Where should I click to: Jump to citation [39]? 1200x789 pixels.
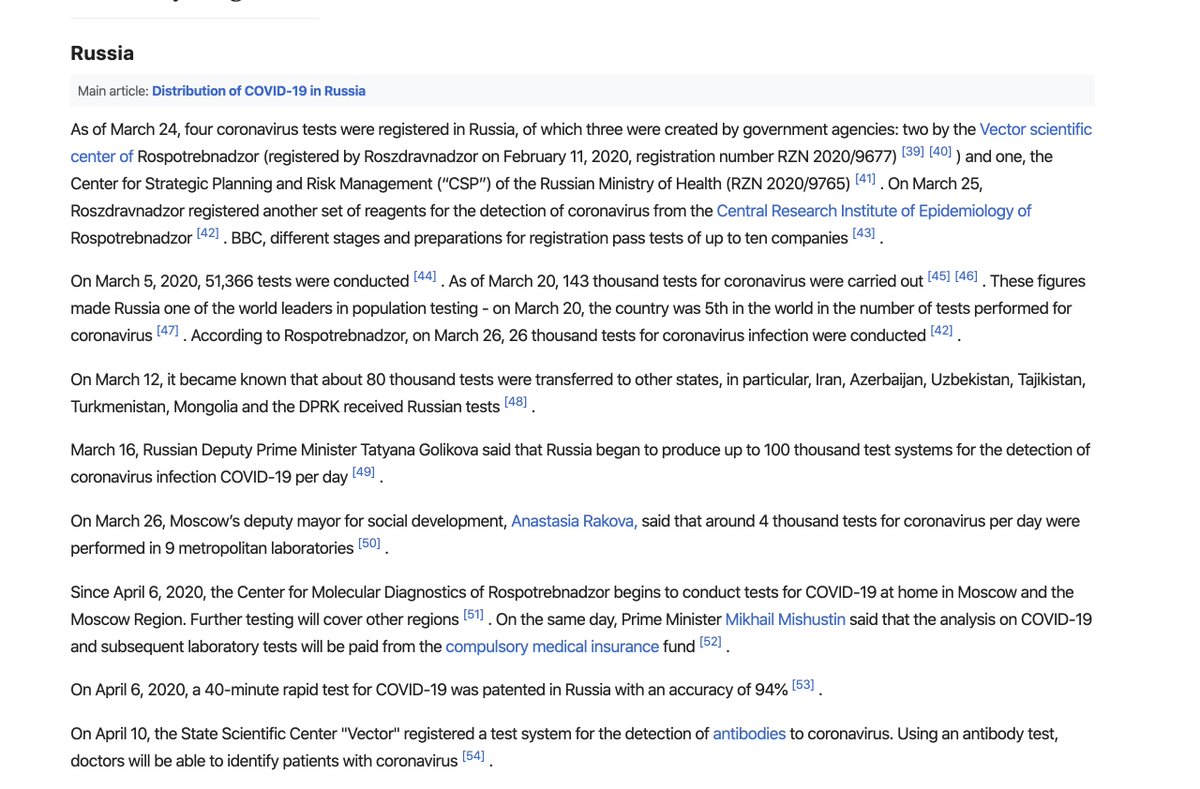[912, 151]
